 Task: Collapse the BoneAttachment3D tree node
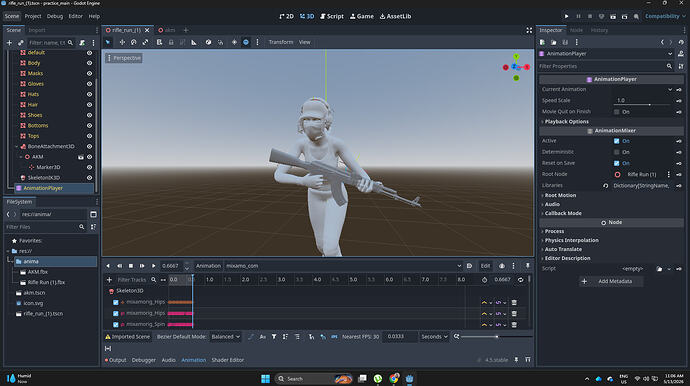pyautogui.click(x=17, y=147)
